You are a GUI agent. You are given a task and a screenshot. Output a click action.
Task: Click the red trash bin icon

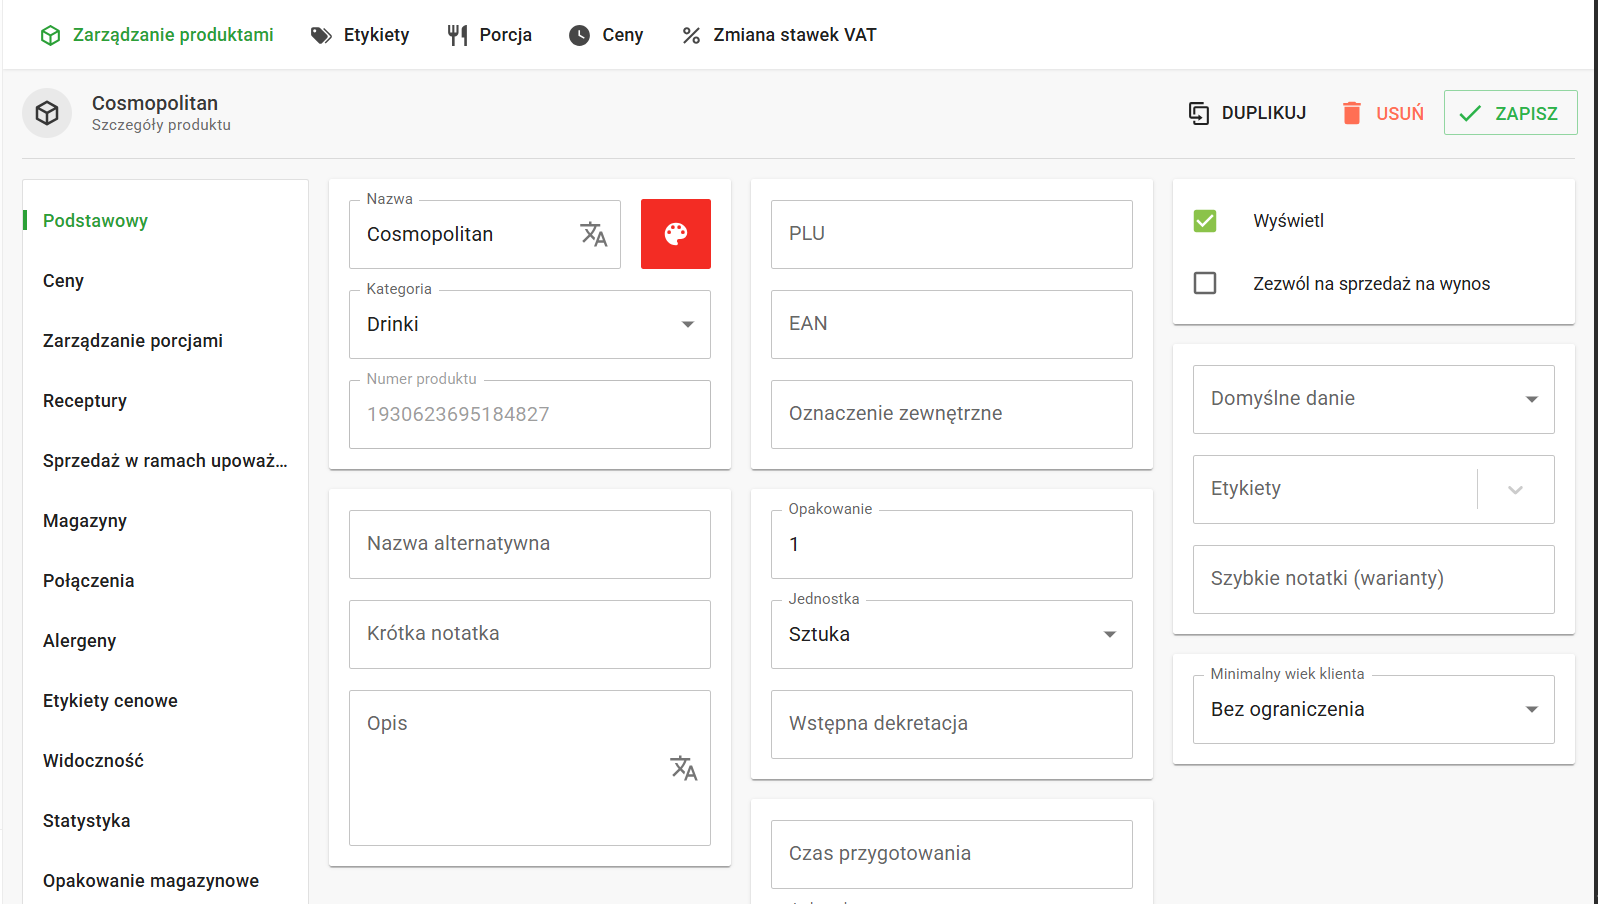pos(1351,113)
